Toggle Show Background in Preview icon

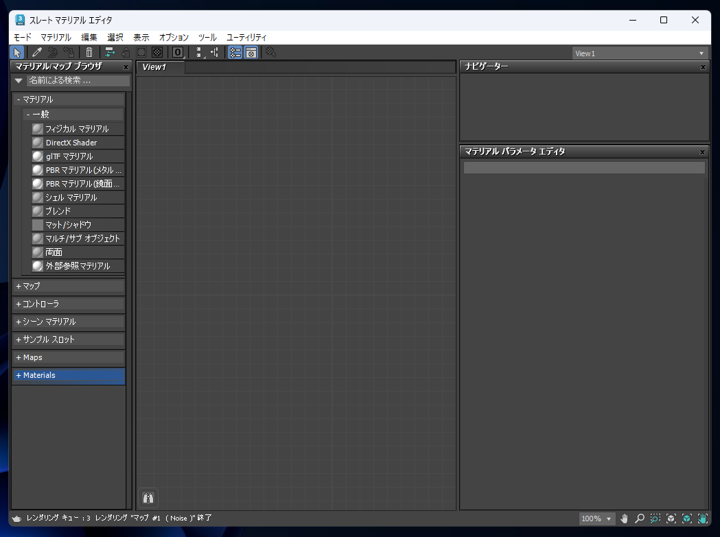tap(157, 52)
